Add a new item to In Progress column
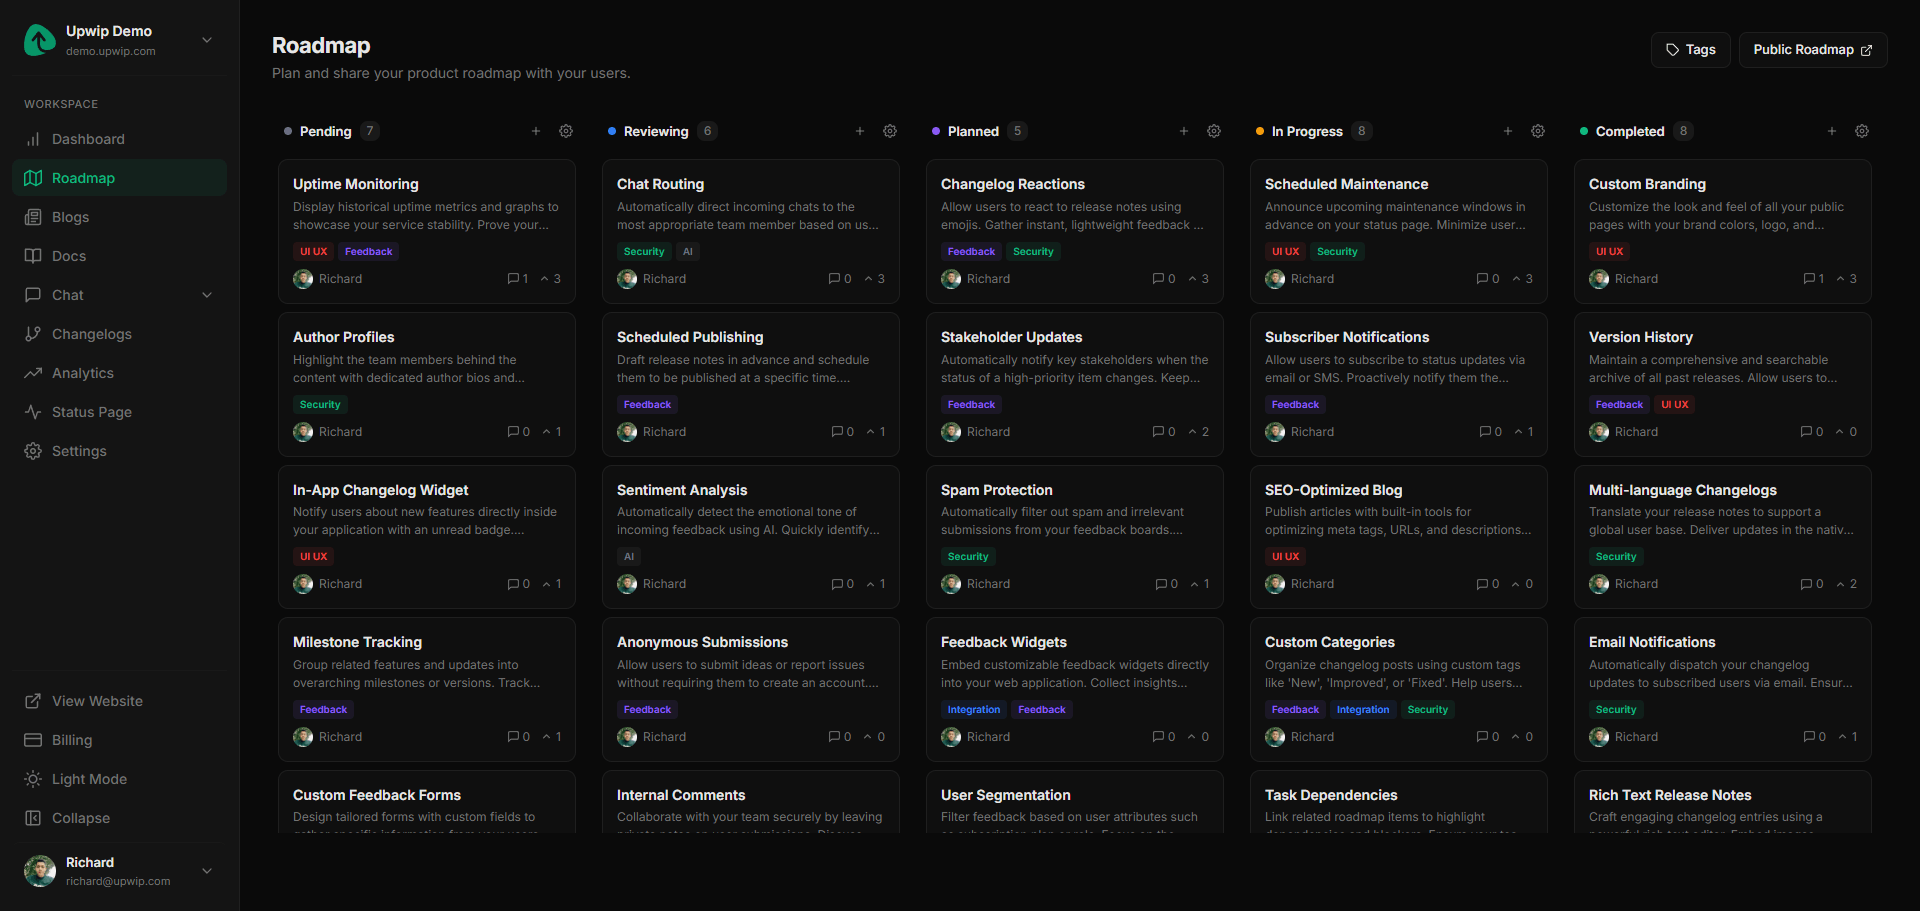Image resolution: width=1920 pixels, height=911 pixels. (1508, 131)
